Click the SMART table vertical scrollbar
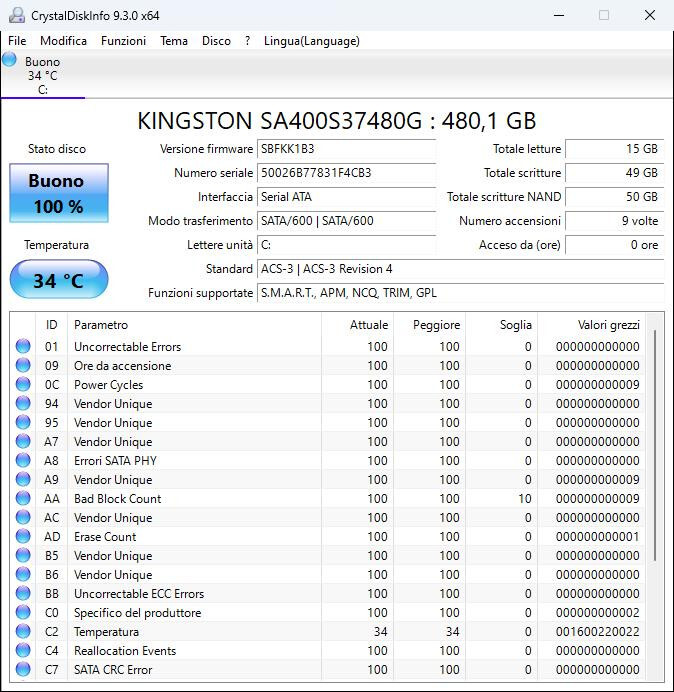This screenshot has height=692, width=674. [655, 446]
